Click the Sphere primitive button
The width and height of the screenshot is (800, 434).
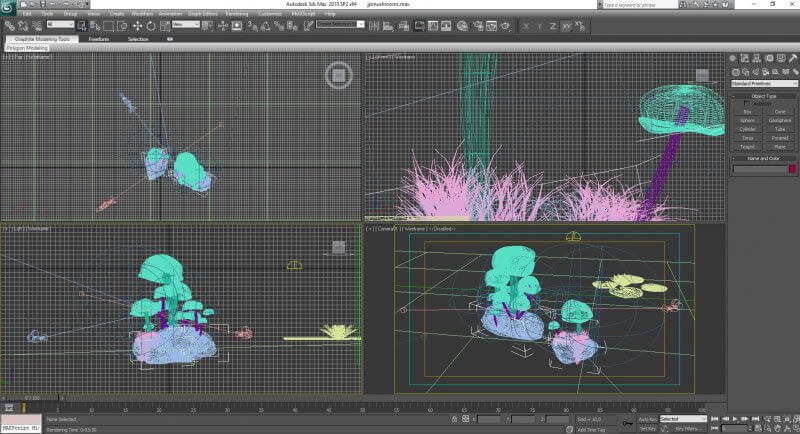point(747,120)
